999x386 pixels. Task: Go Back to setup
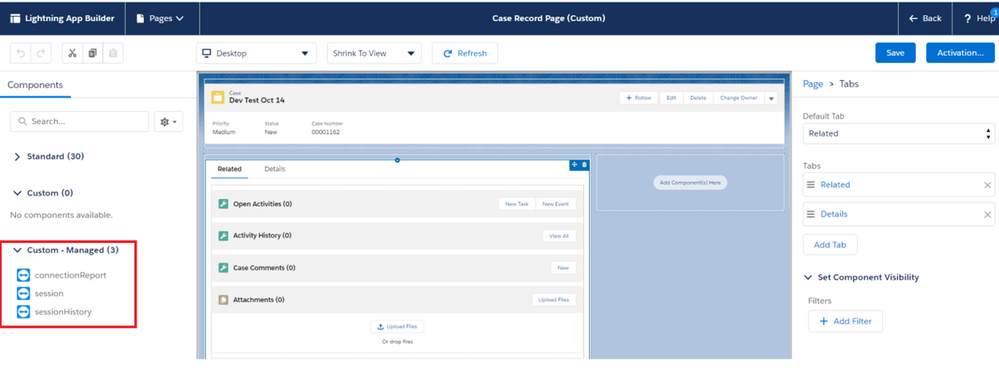tap(925, 18)
